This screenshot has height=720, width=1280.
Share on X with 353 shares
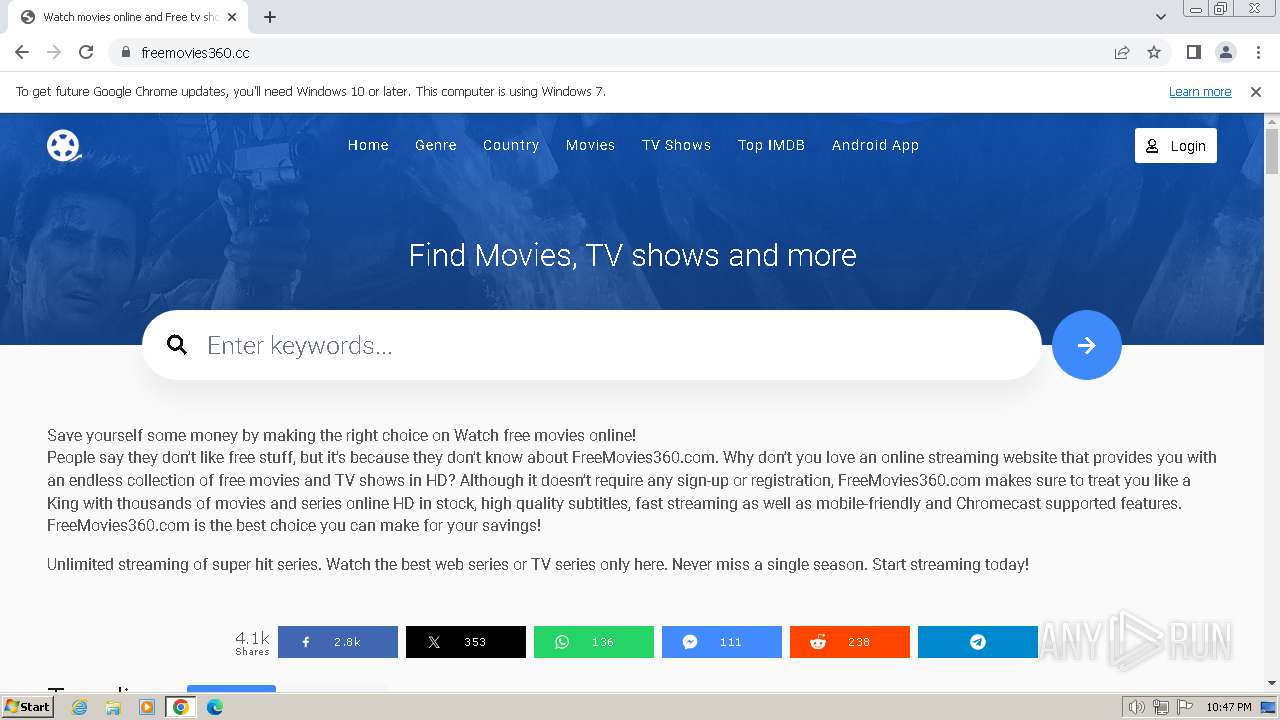(466, 642)
